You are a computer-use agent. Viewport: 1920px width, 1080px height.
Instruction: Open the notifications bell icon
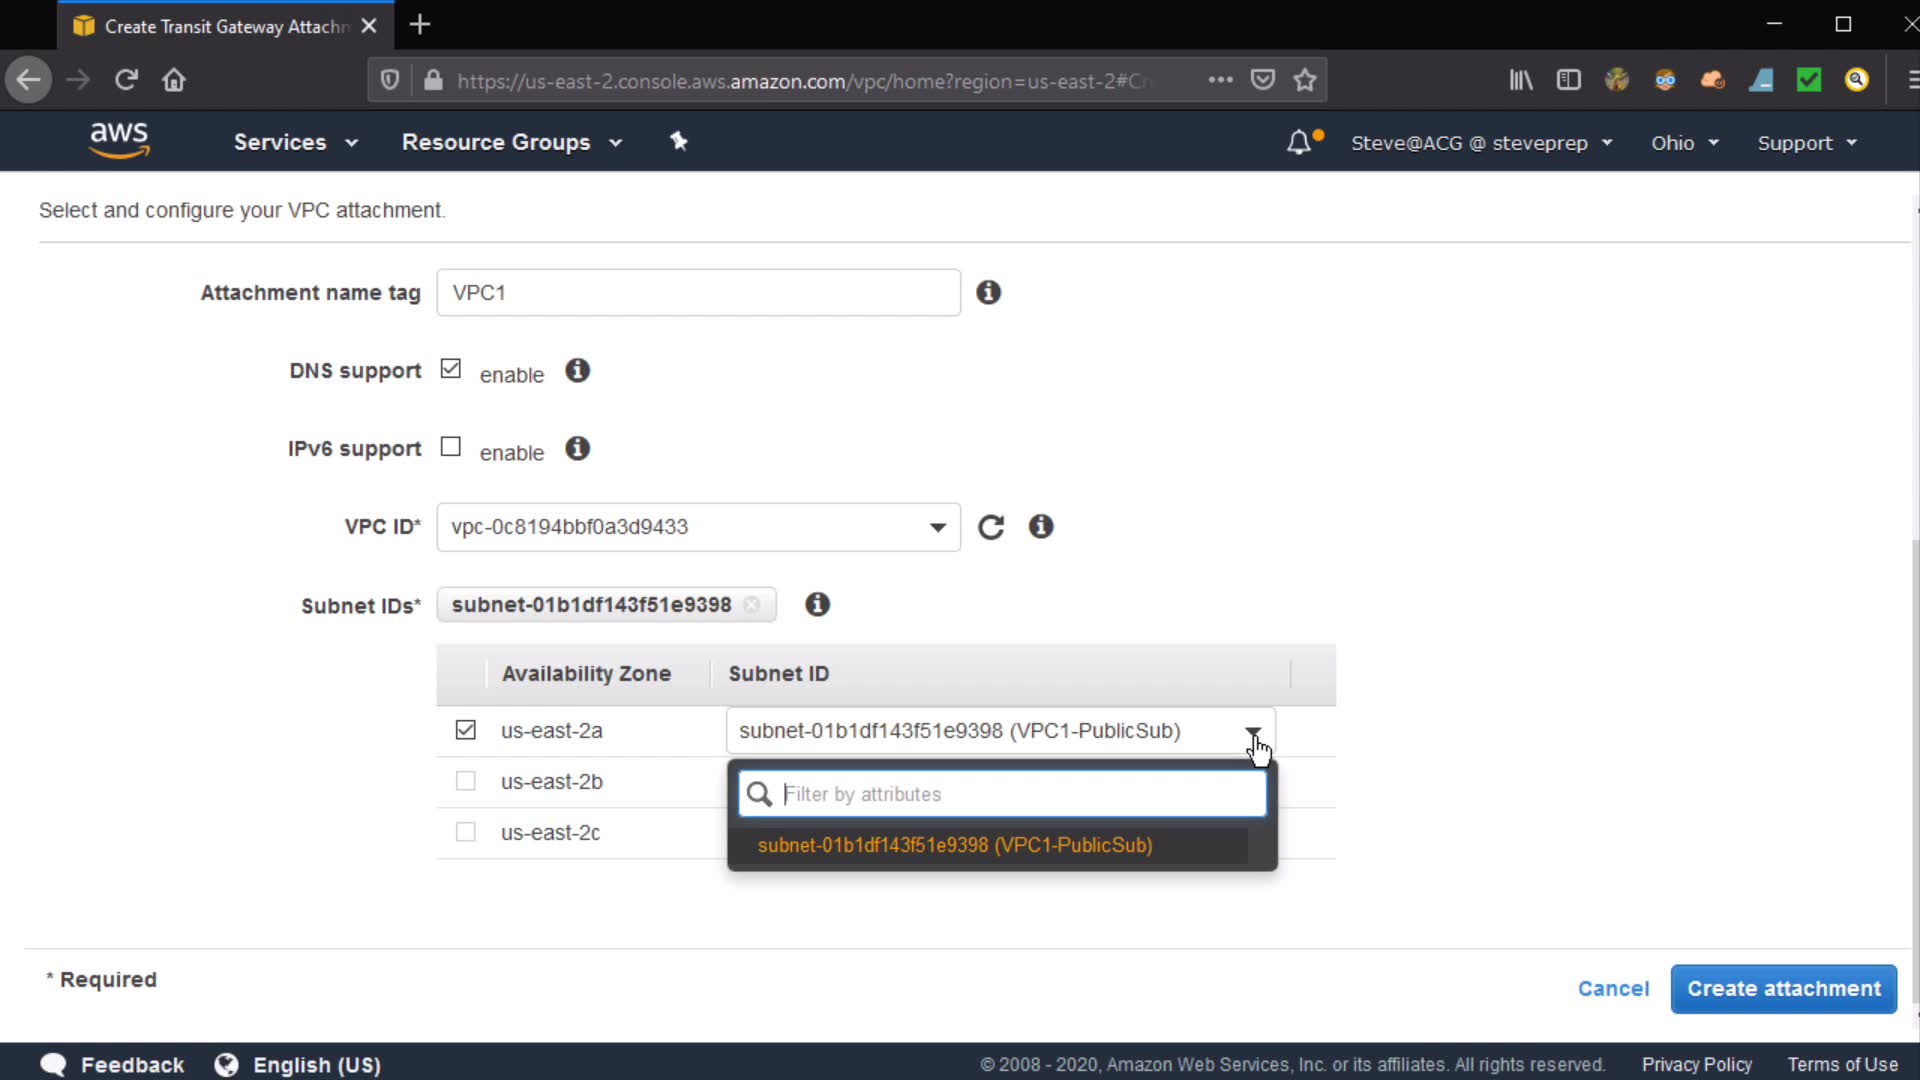[1298, 143]
